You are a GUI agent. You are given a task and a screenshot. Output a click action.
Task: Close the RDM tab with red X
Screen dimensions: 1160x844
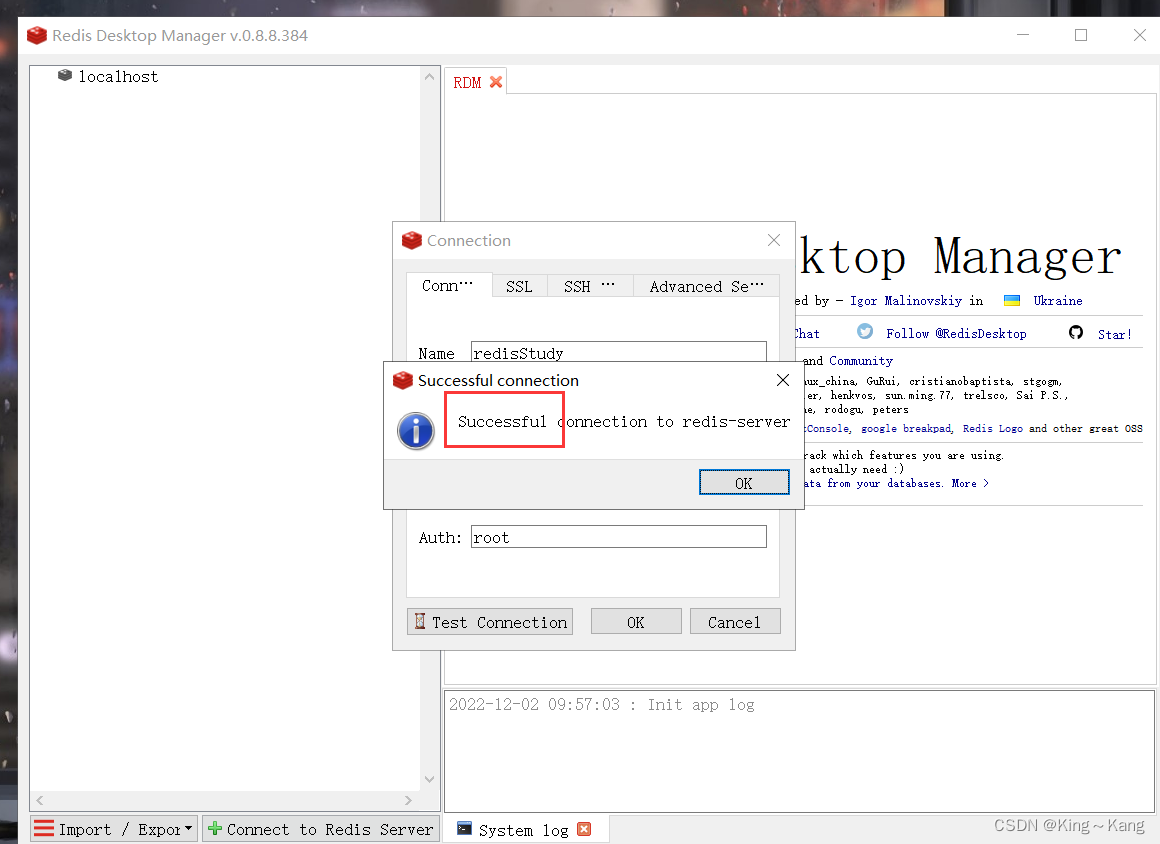(x=496, y=82)
